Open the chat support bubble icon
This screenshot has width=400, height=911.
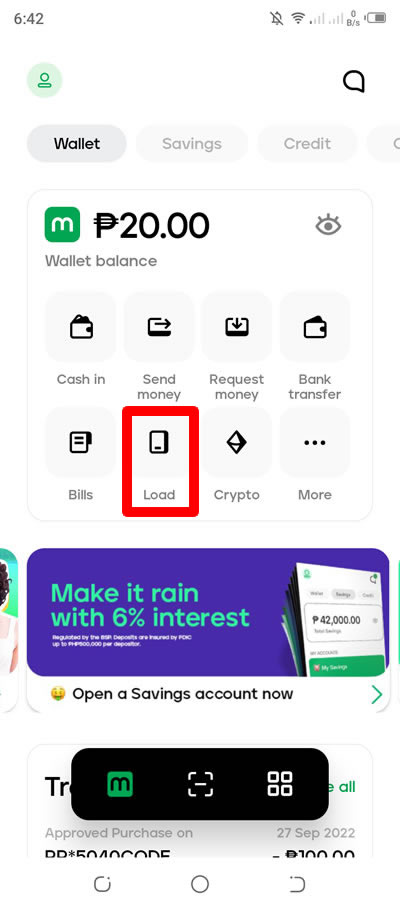353,81
